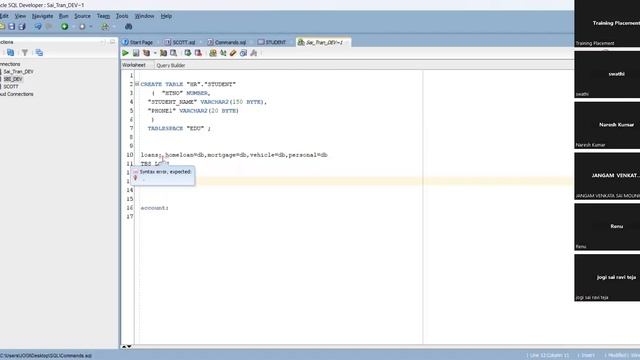Open the SQL History icon
The image size is (640, 360).
pos(243,53)
